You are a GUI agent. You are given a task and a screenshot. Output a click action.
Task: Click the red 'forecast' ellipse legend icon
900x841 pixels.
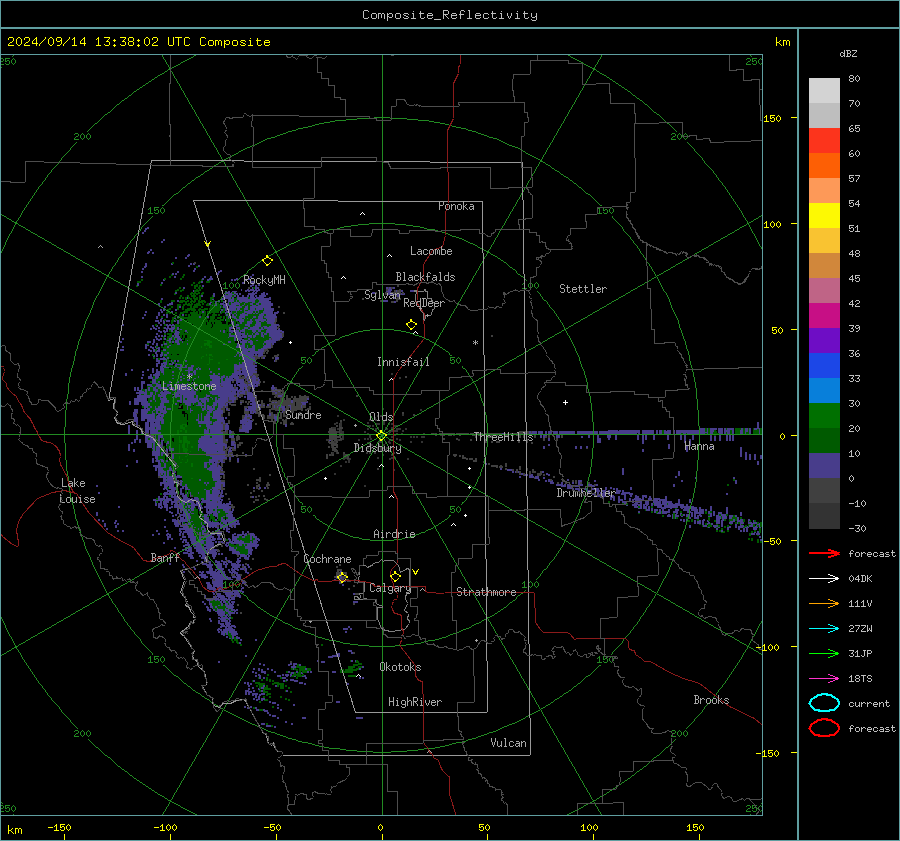(824, 728)
